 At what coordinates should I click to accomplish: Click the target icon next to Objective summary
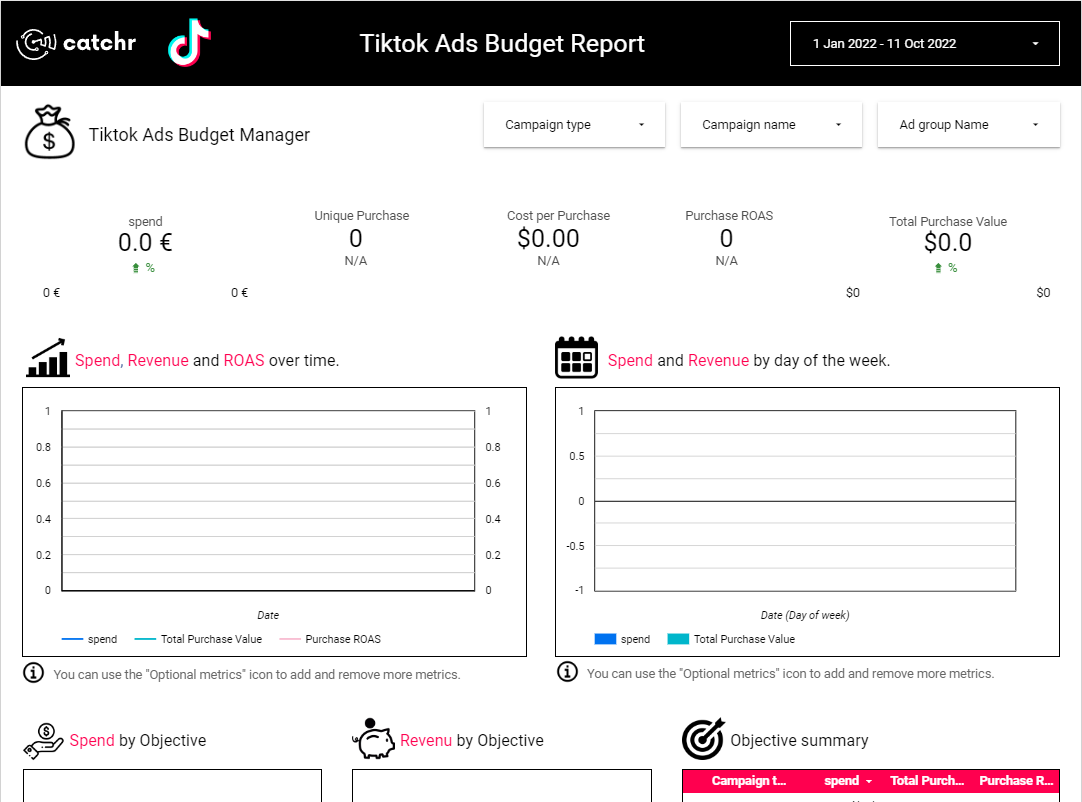click(x=703, y=739)
